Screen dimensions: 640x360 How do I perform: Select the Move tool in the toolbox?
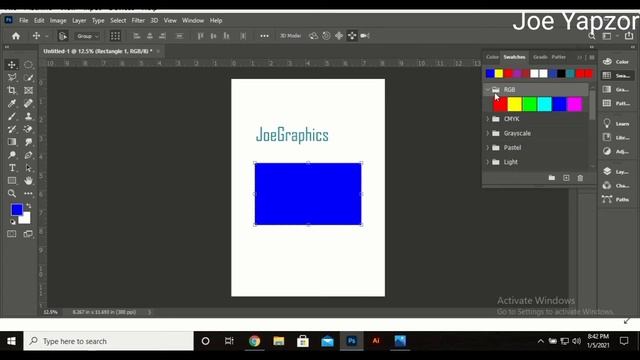(x=12, y=64)
